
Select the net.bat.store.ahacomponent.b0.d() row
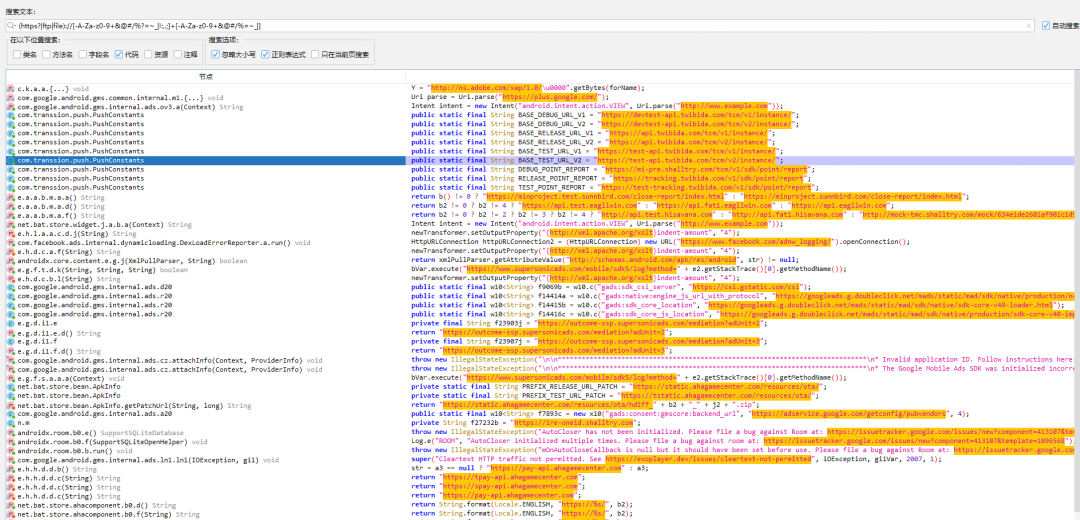(x=205, y=504)
